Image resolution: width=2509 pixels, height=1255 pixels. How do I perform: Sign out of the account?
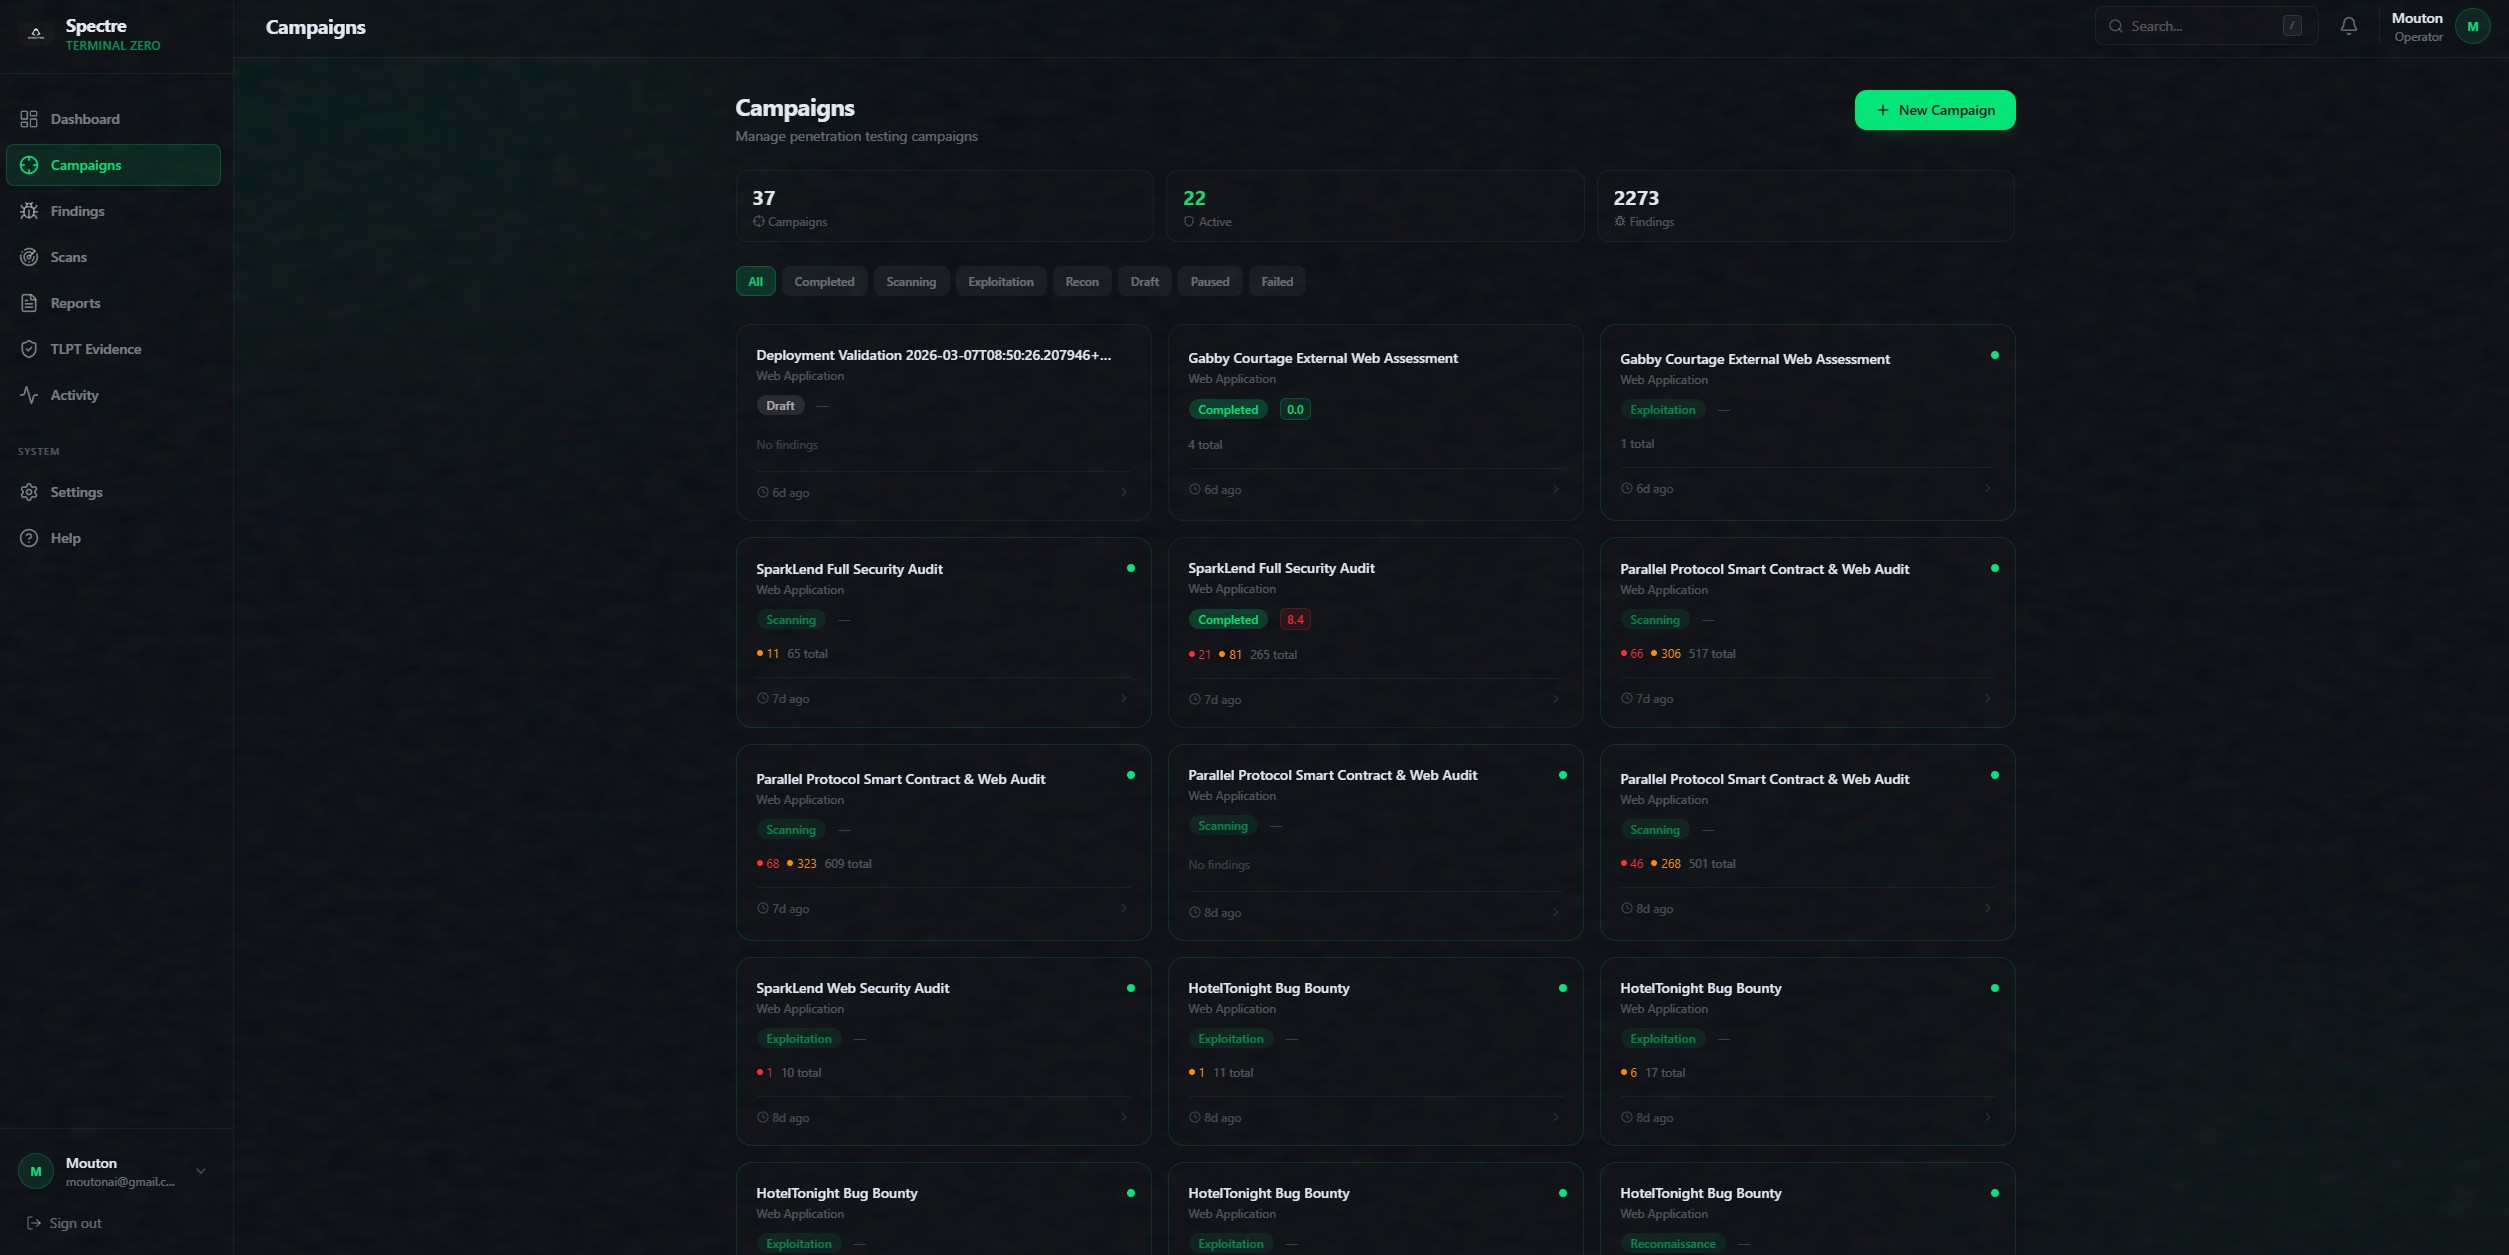pyautogui.click(x=64, y=1223)
